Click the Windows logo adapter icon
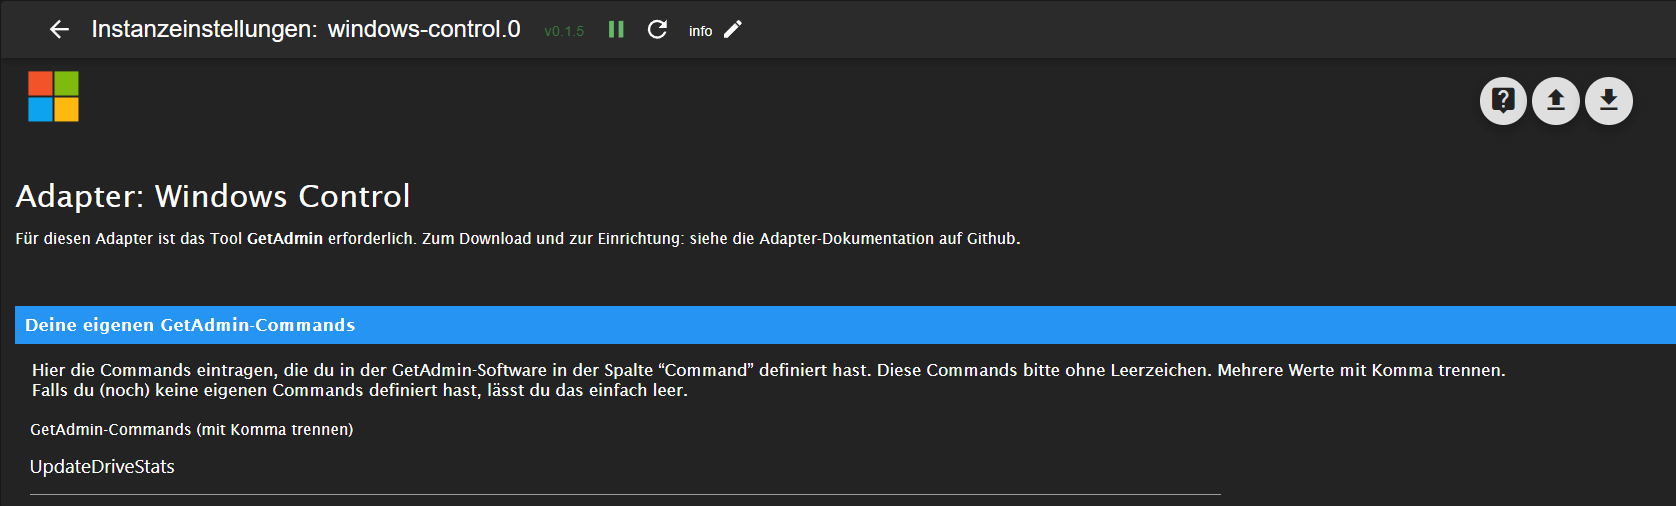Screen dimensions: 1676x506 point(53,96)
